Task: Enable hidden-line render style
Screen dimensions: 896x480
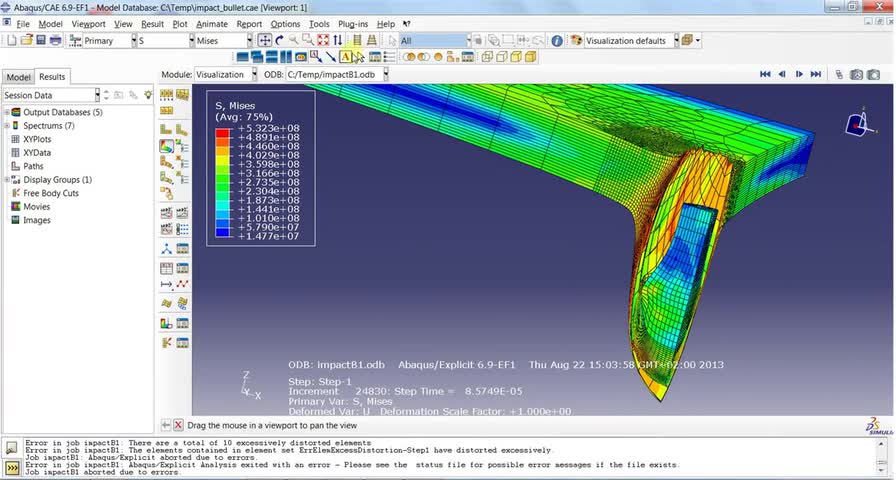Action: [x=502, y=57]
